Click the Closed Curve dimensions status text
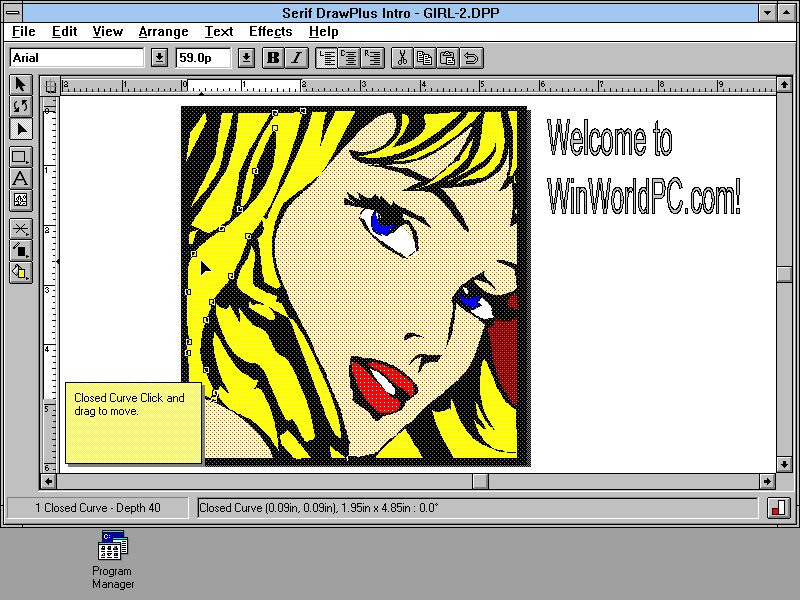The height and width of the screenshot is (600, 800). (x=319, y=508)
